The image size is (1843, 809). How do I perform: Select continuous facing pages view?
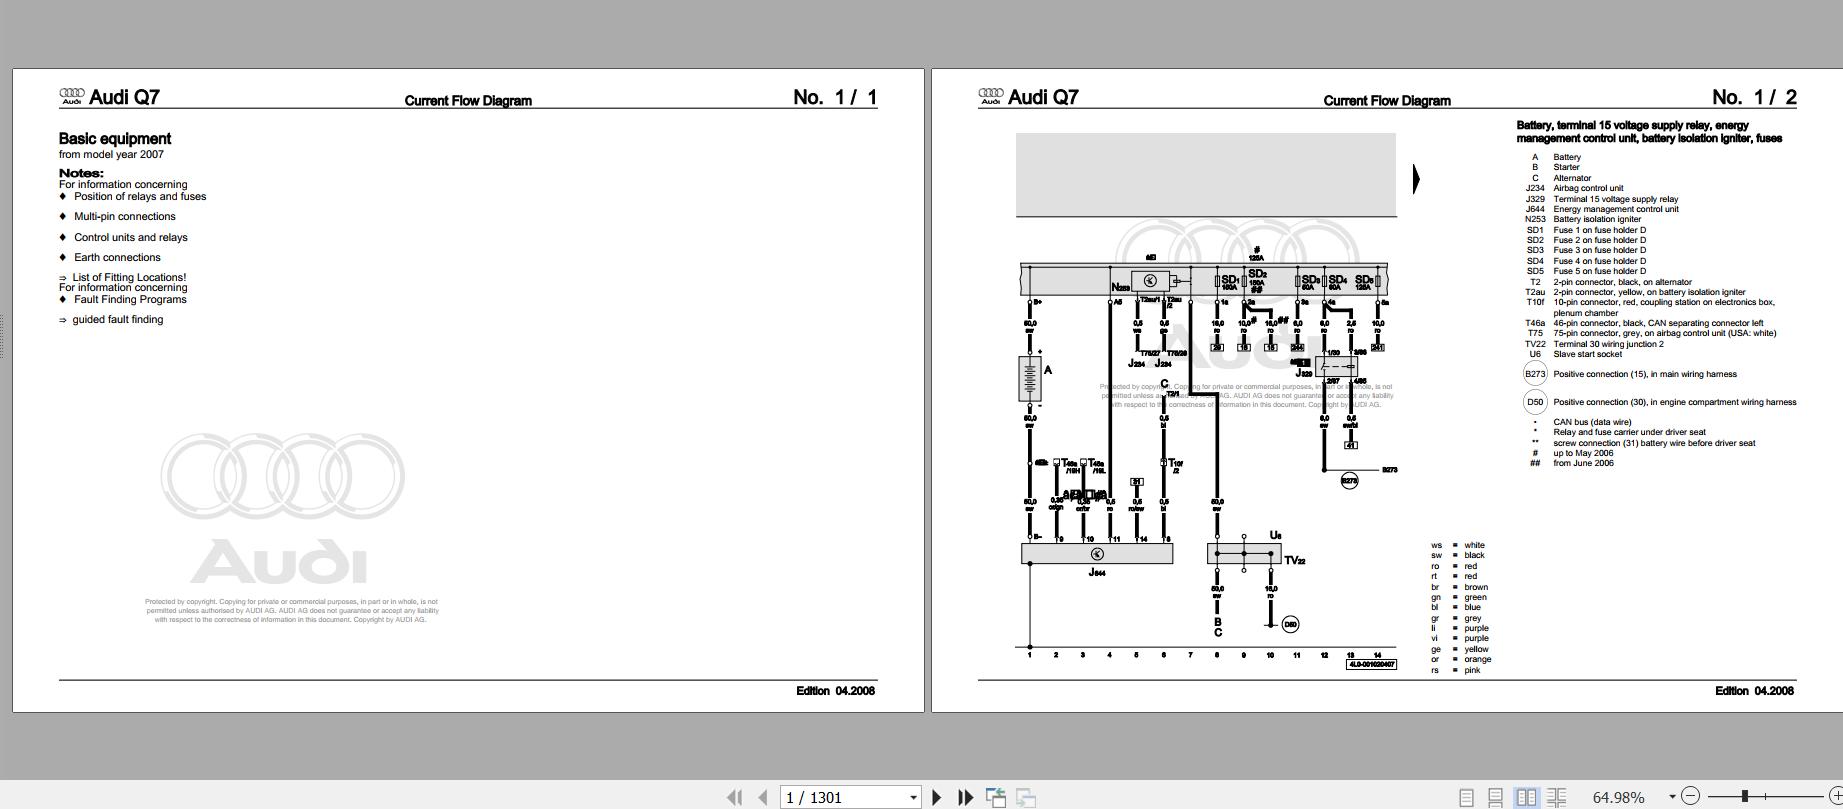[1556, 797]
